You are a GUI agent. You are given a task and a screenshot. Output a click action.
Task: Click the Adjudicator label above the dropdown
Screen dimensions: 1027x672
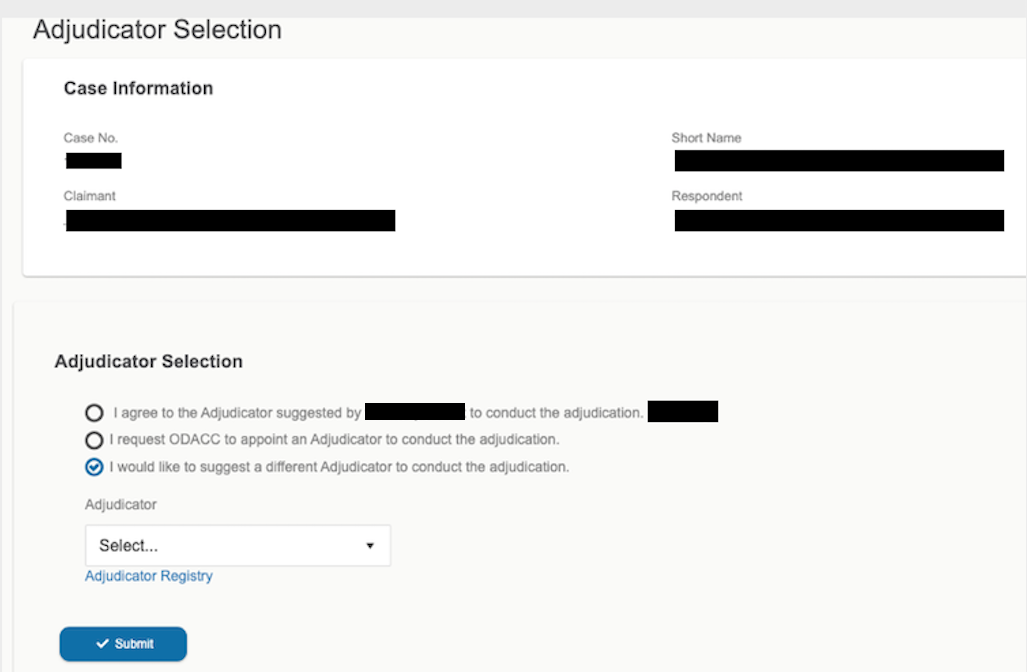(120, 505)
